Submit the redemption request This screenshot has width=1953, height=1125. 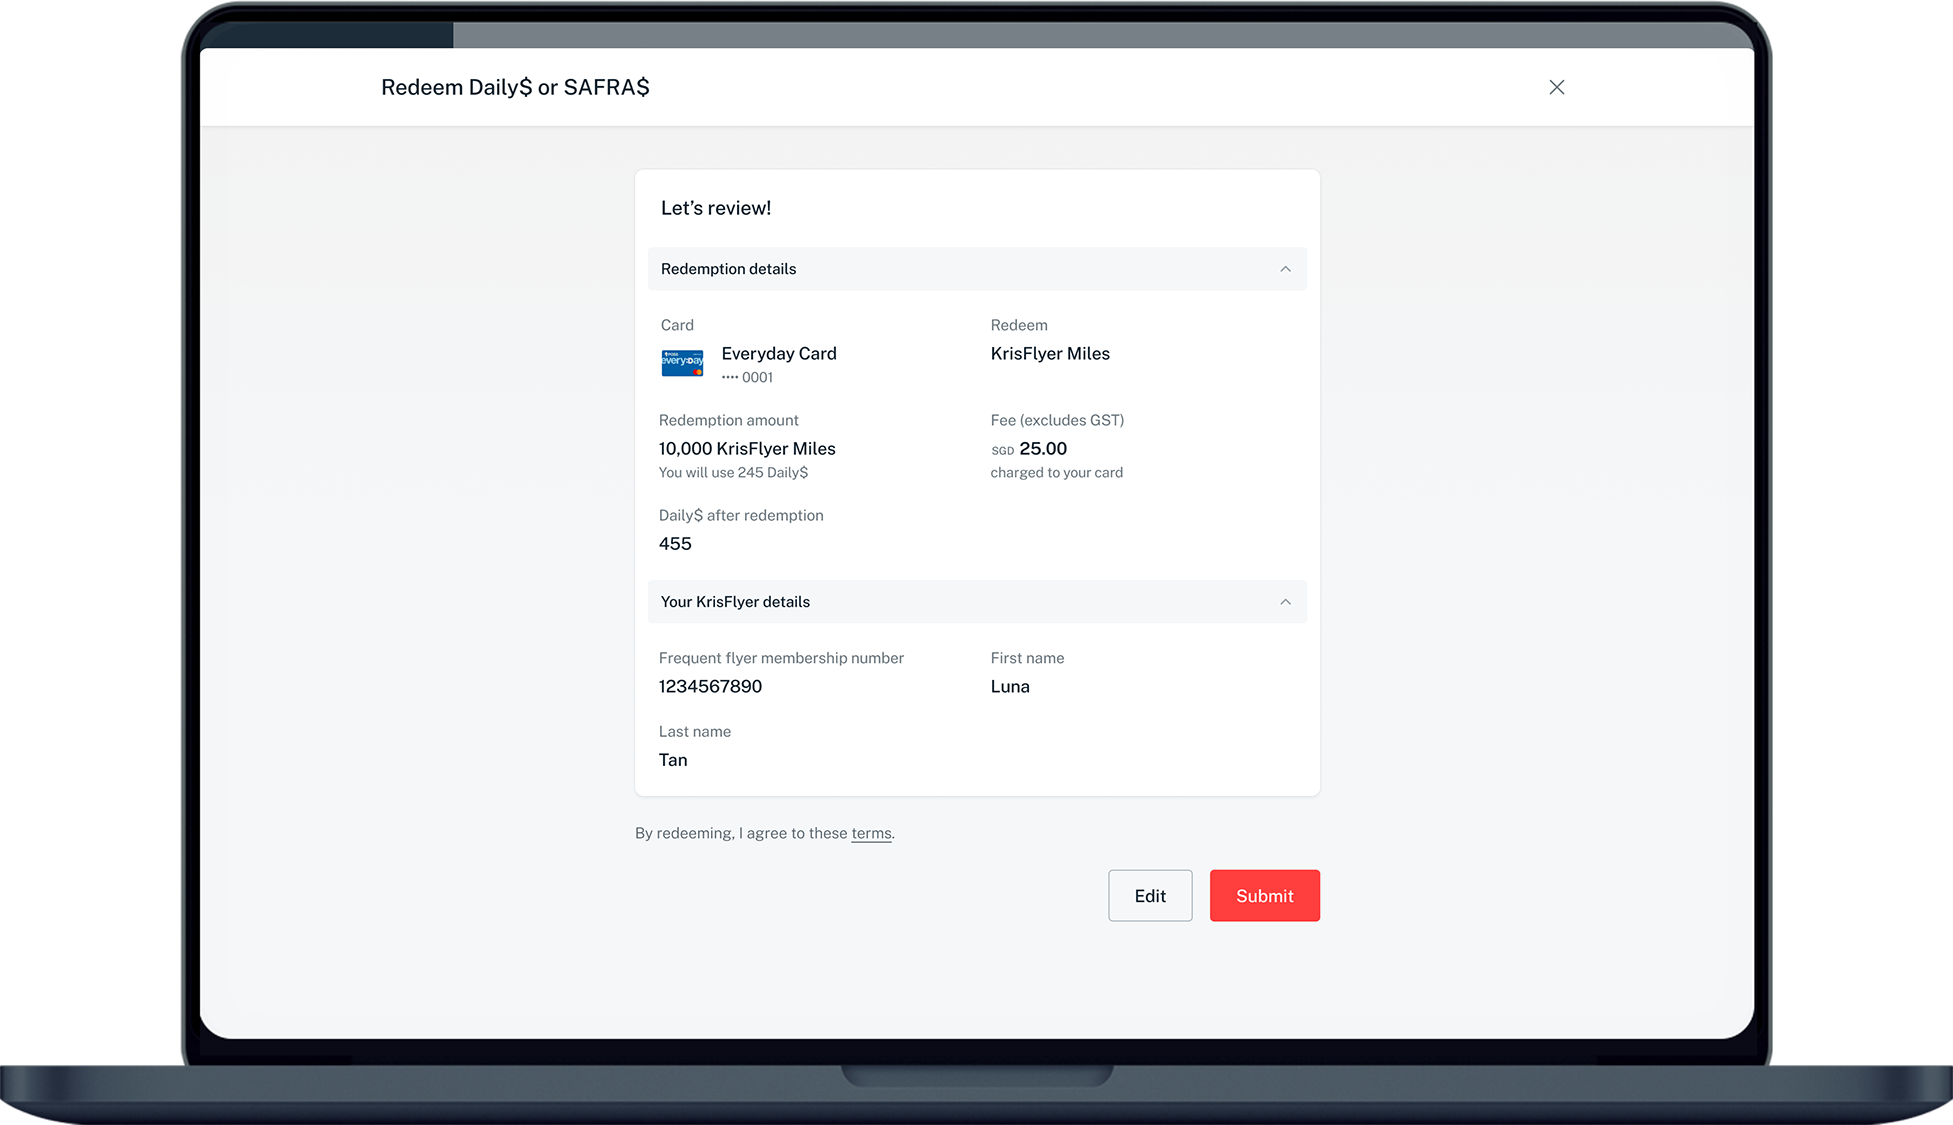click(x=1264, y=896)
